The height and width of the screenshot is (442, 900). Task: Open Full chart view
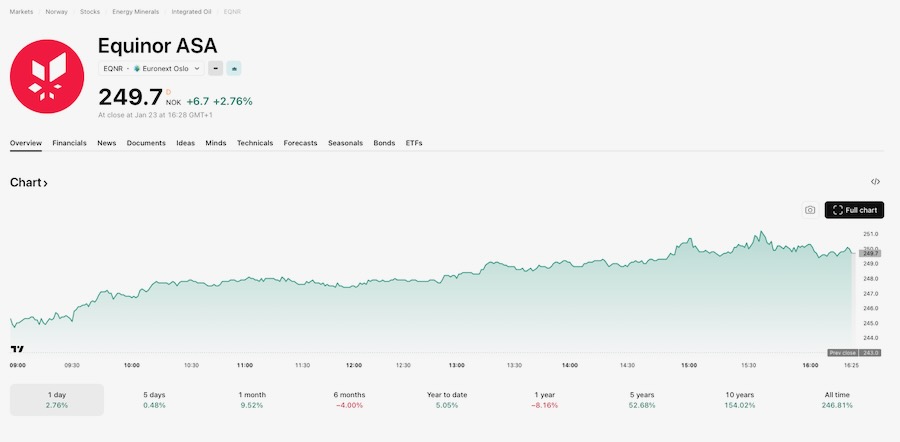click(854, 210)
